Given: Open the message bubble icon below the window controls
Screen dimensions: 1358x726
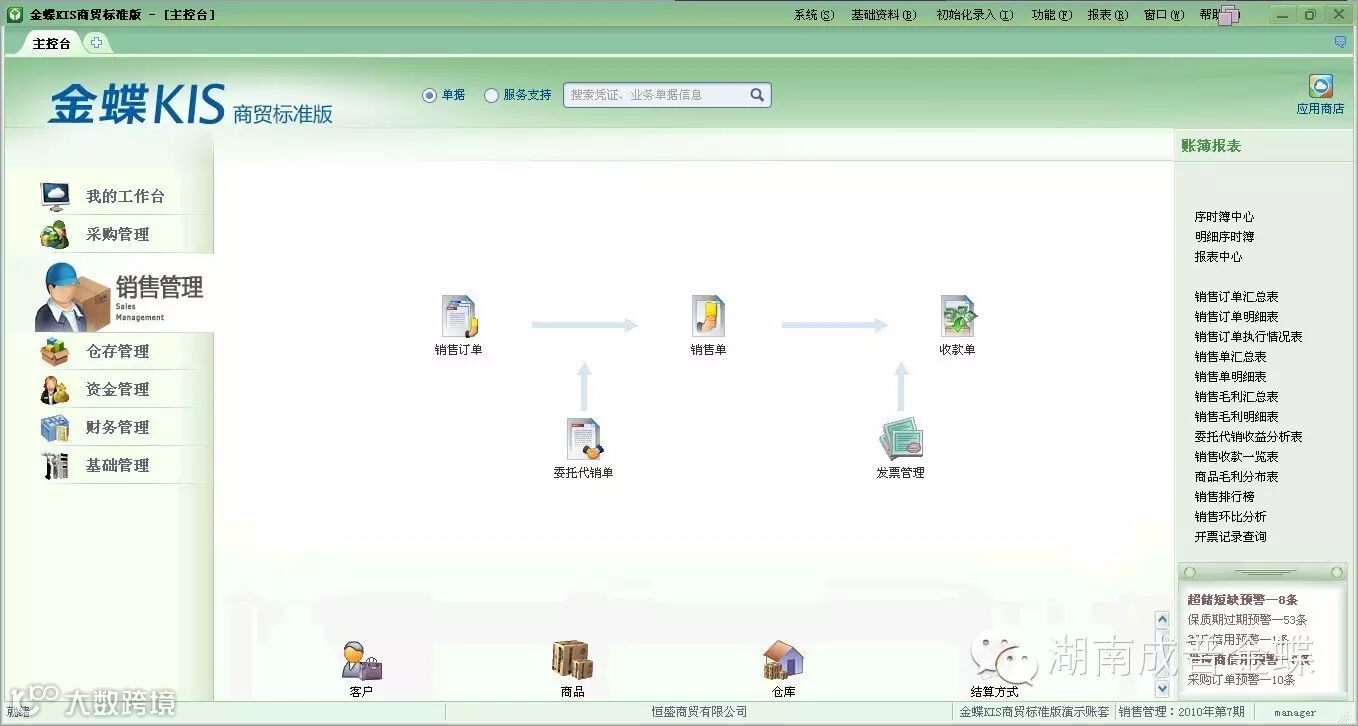Looking at the screenshot, I should coord(1340,42).
